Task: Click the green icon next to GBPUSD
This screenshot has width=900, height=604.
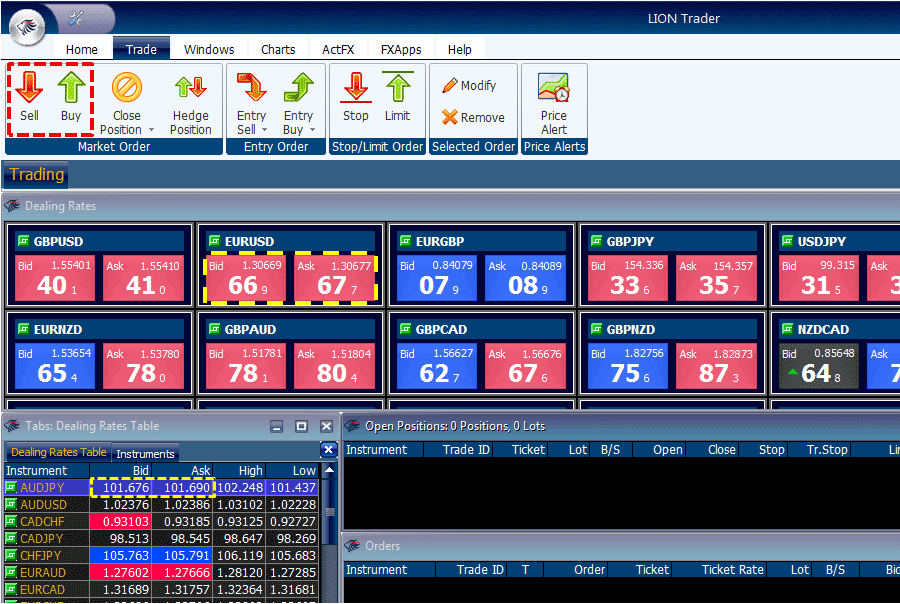Action: coord(24,241)
